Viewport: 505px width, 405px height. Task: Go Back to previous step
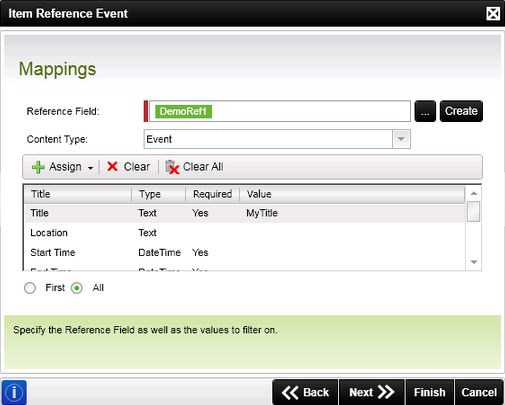tap(305, 392)
